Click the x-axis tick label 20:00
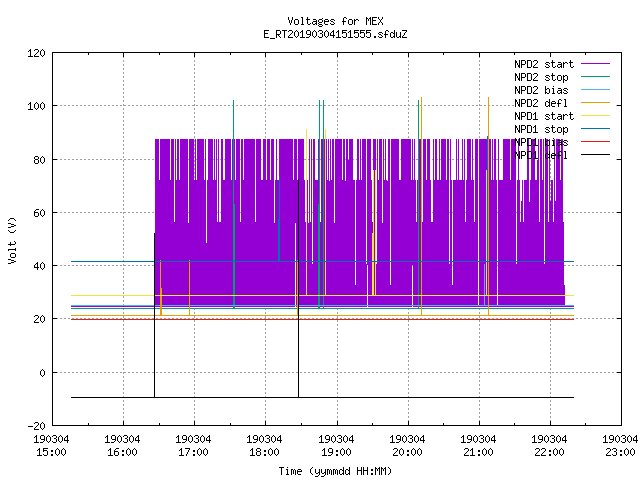640x480 pixels. coord(407,452)
